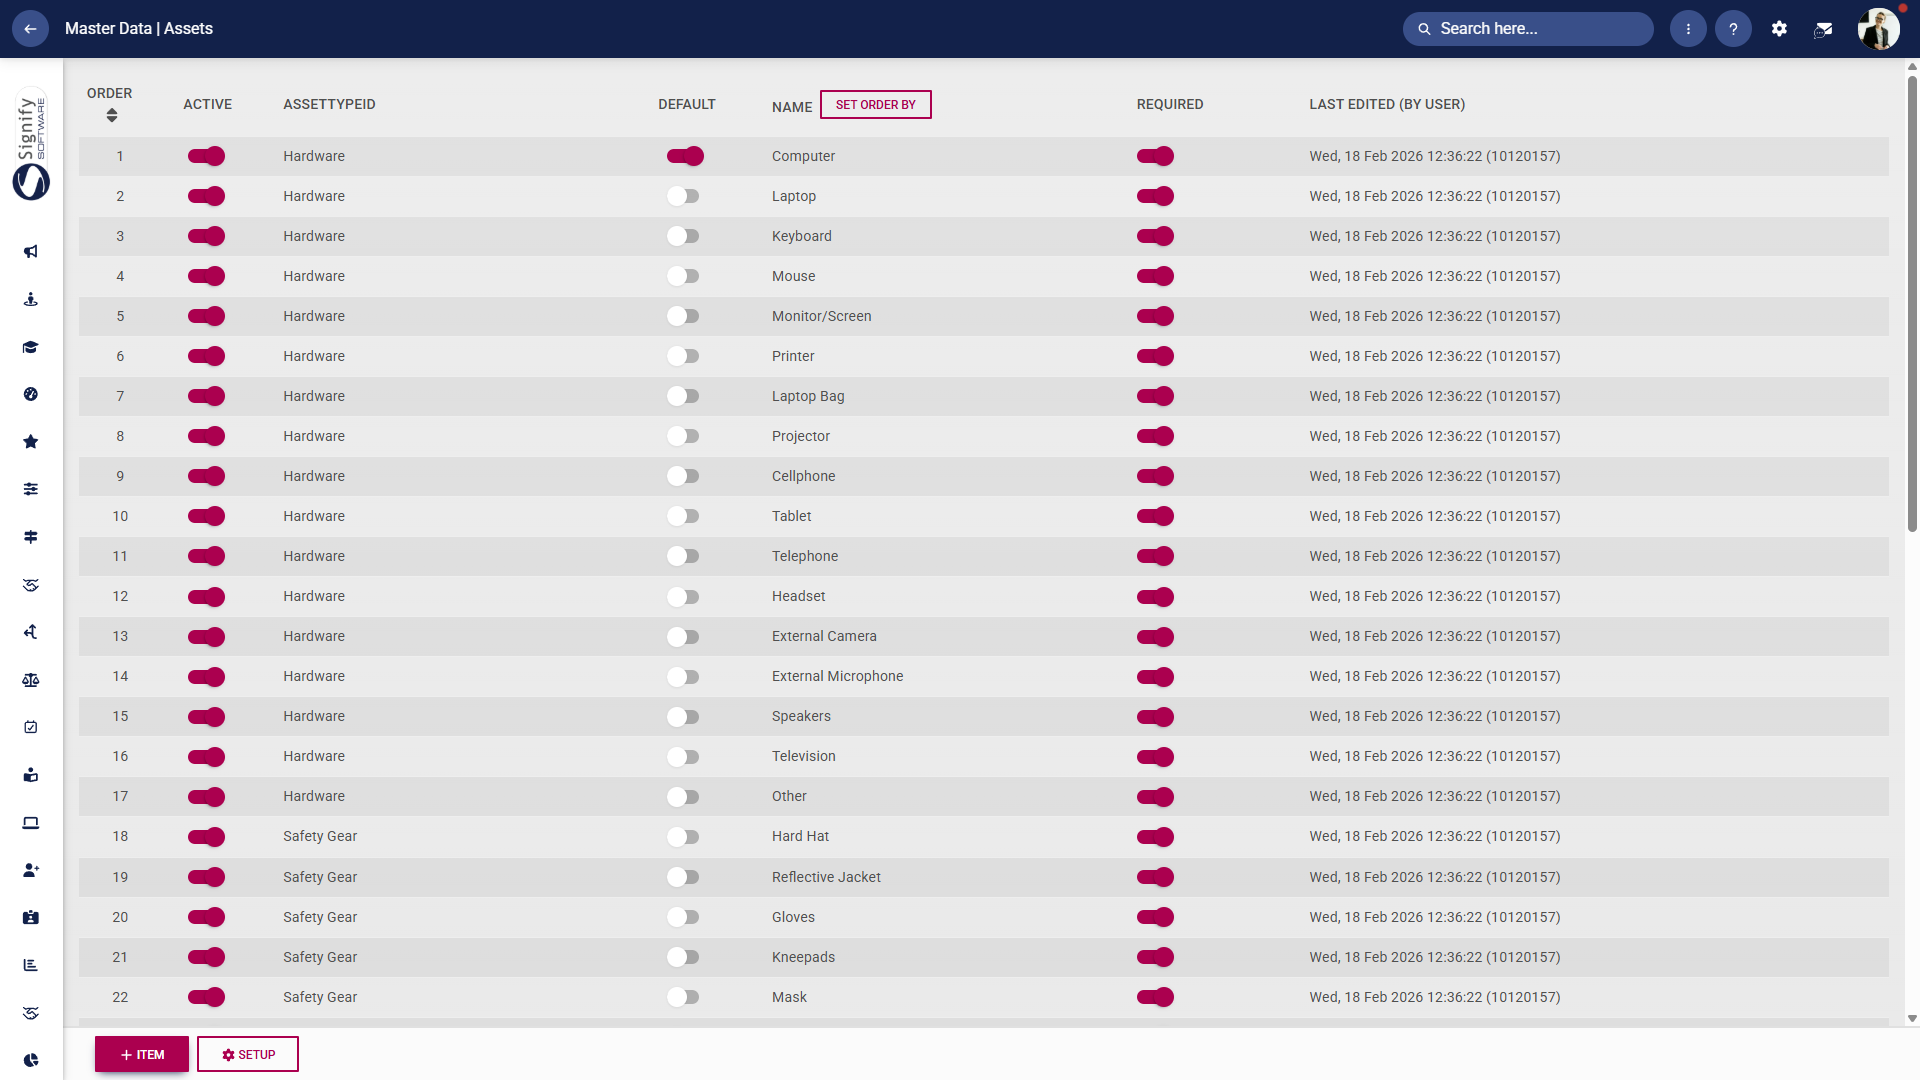Open the messages envelope icon
The image size is (1920, 1080).
coord(1824,29)
